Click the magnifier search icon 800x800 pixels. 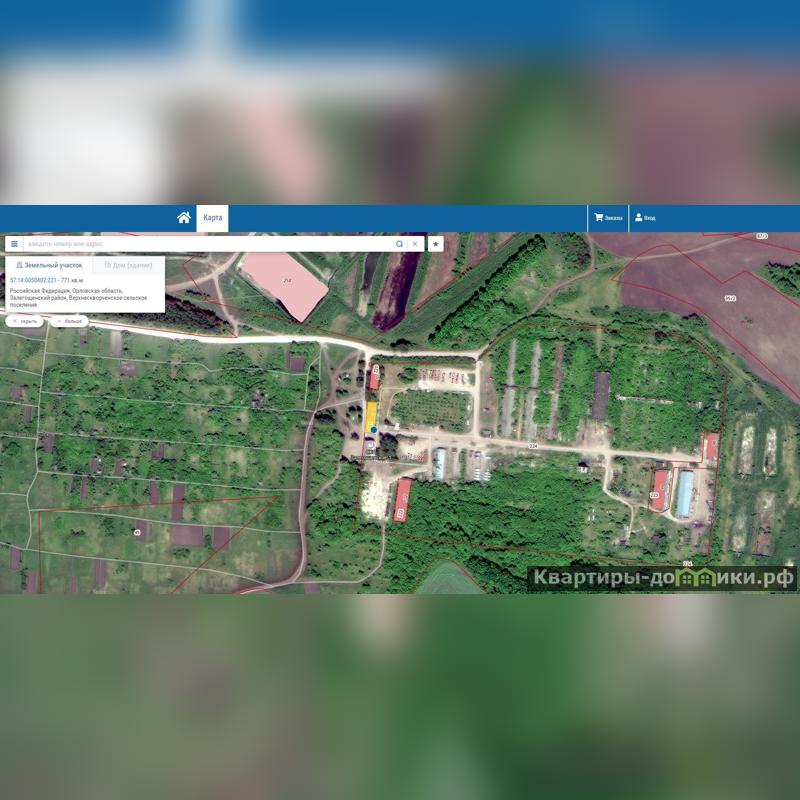click(399, 244)
